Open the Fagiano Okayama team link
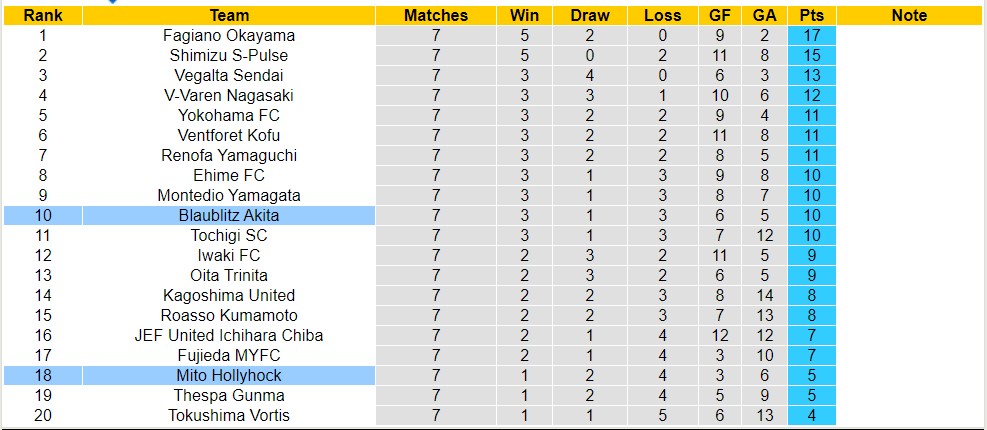987x430 pixels. pyautogui.click(x=229, y=35)
